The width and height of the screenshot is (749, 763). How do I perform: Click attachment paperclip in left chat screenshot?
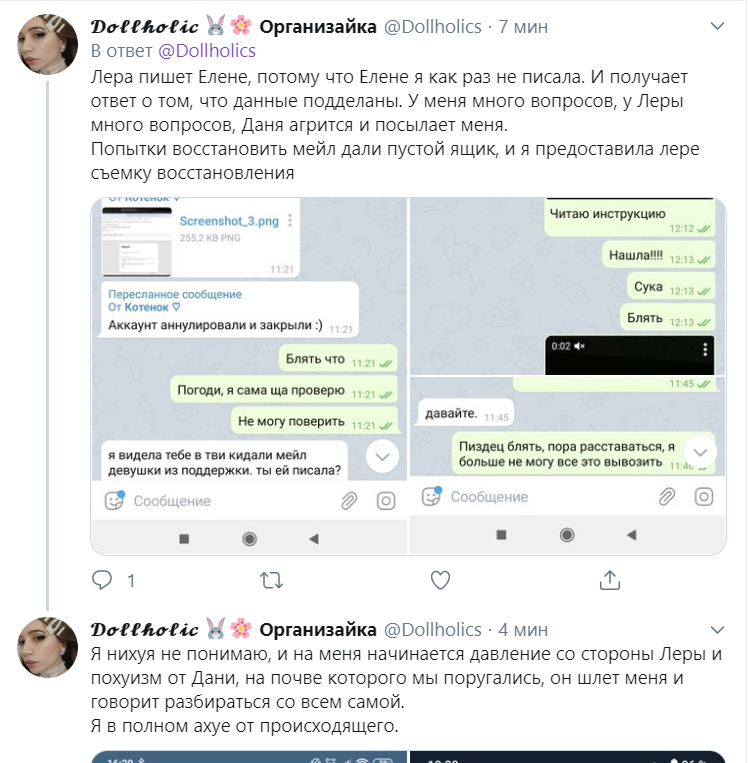point(349,501)
